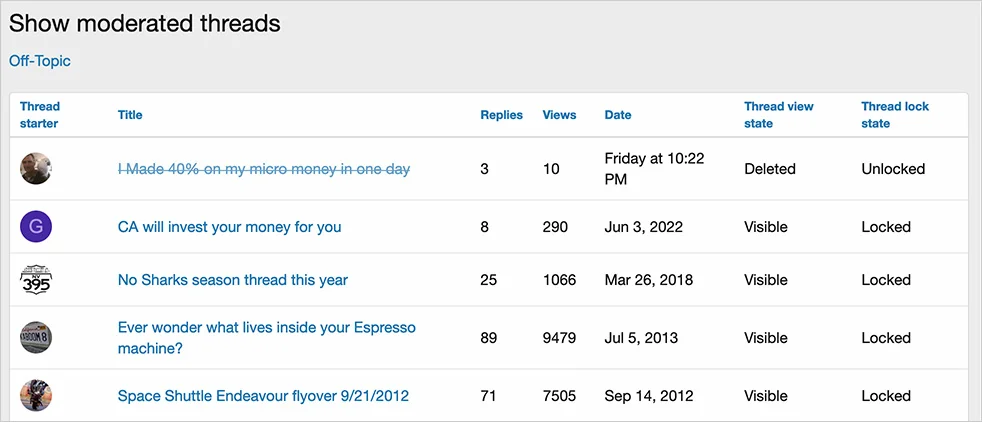Open the Off-Topic forum link
982x422 pixels.
40,61
